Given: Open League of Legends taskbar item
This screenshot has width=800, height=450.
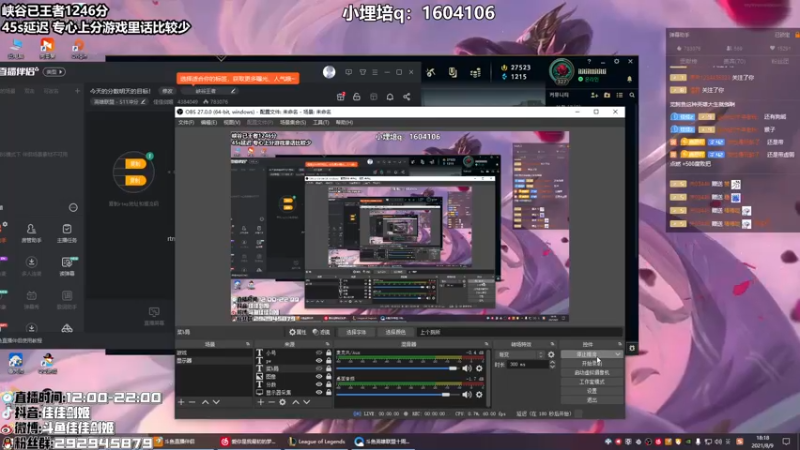Looking at the screenshot, I should [317, 441].
